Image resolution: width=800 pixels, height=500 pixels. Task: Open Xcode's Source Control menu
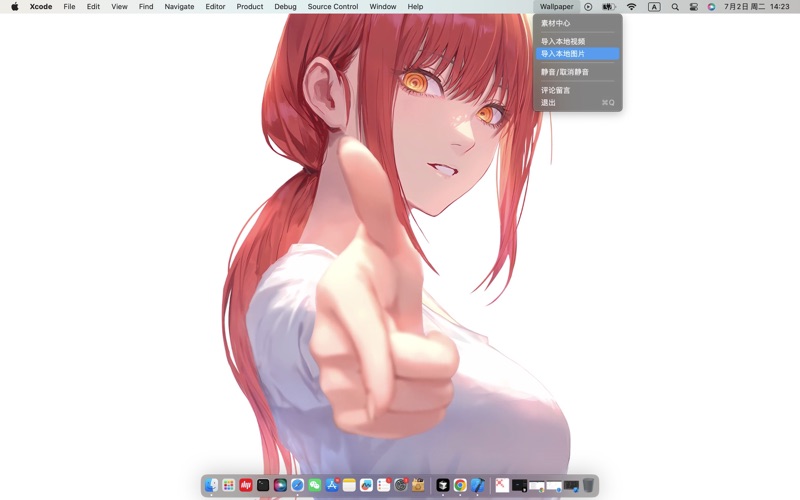point(333,7)
